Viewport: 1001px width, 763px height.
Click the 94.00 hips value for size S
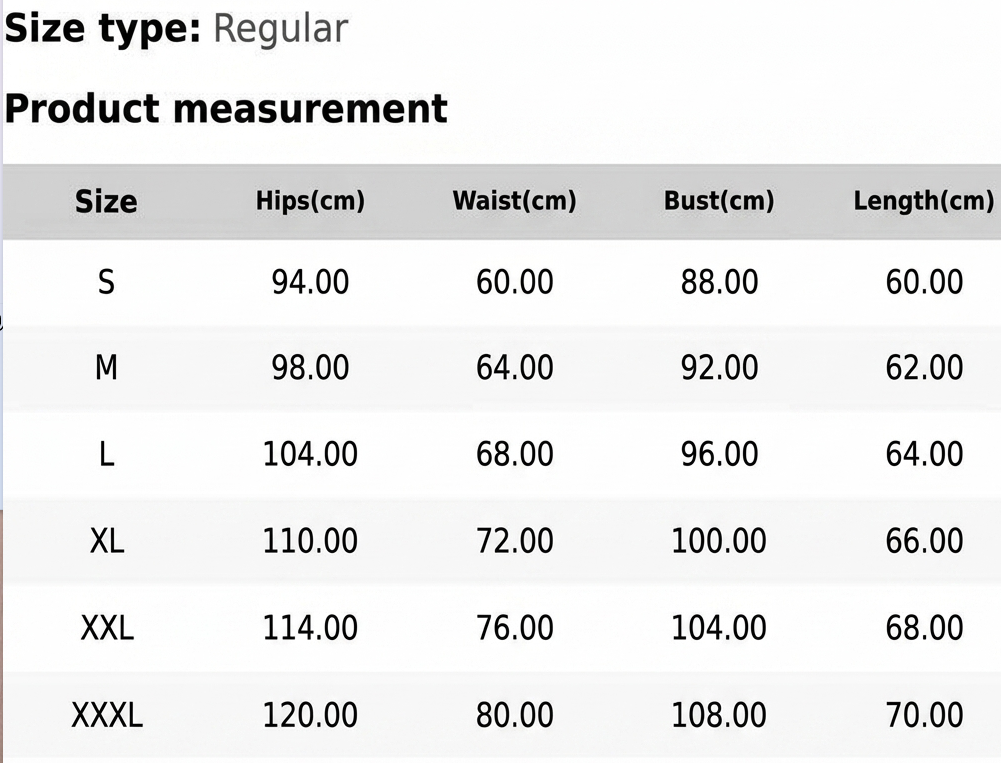point(310,283)
